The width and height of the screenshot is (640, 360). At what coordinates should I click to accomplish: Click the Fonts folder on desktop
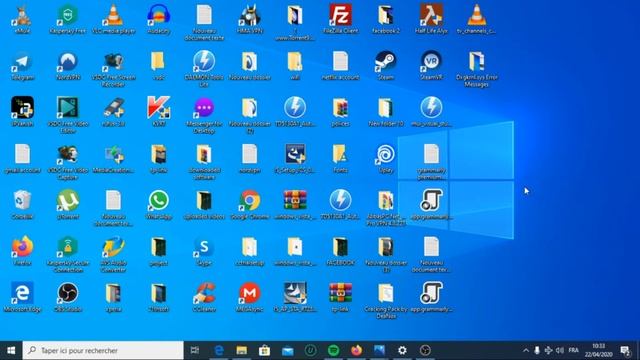tap(340, 158)
